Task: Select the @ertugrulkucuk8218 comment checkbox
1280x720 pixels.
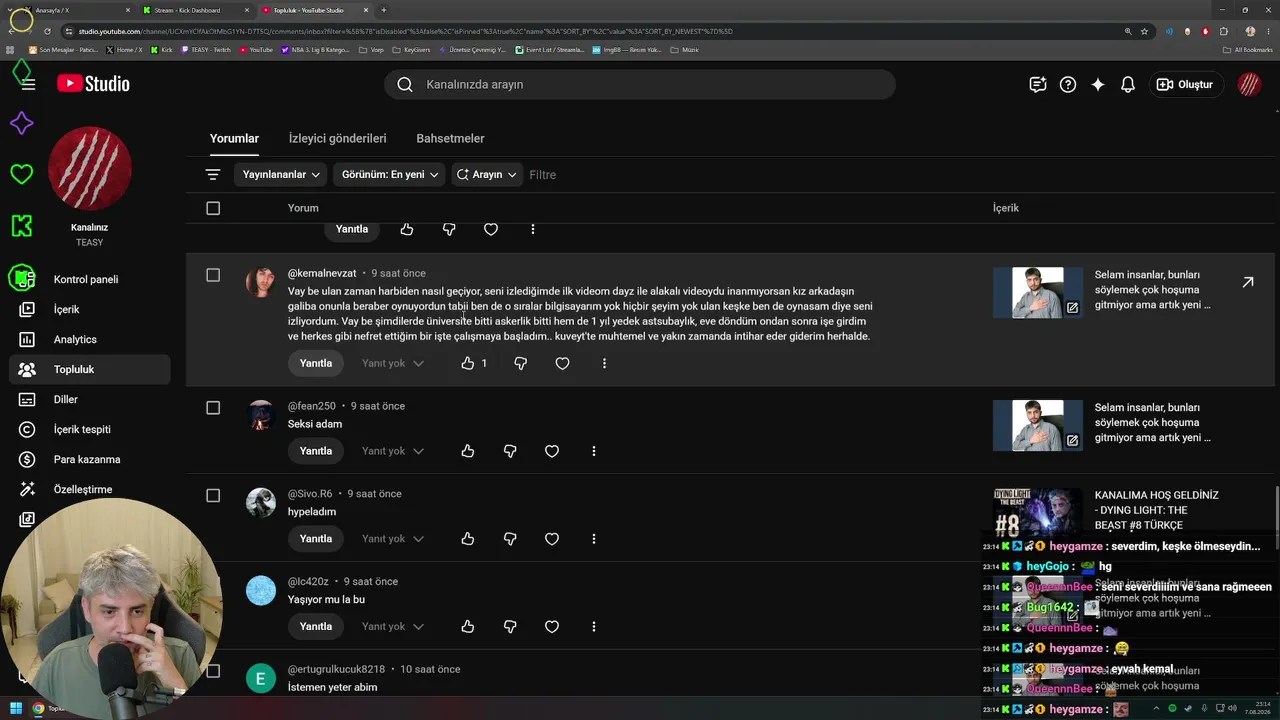Action: tap(213, 671)
